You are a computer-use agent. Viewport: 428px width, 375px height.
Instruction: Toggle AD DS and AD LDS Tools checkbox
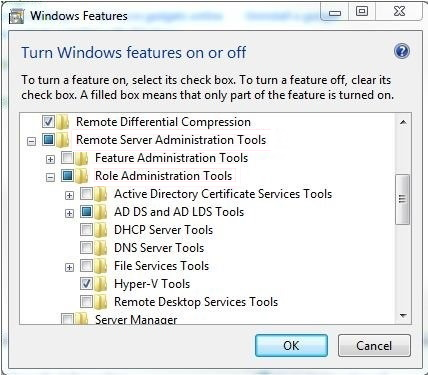pos(86,212)
